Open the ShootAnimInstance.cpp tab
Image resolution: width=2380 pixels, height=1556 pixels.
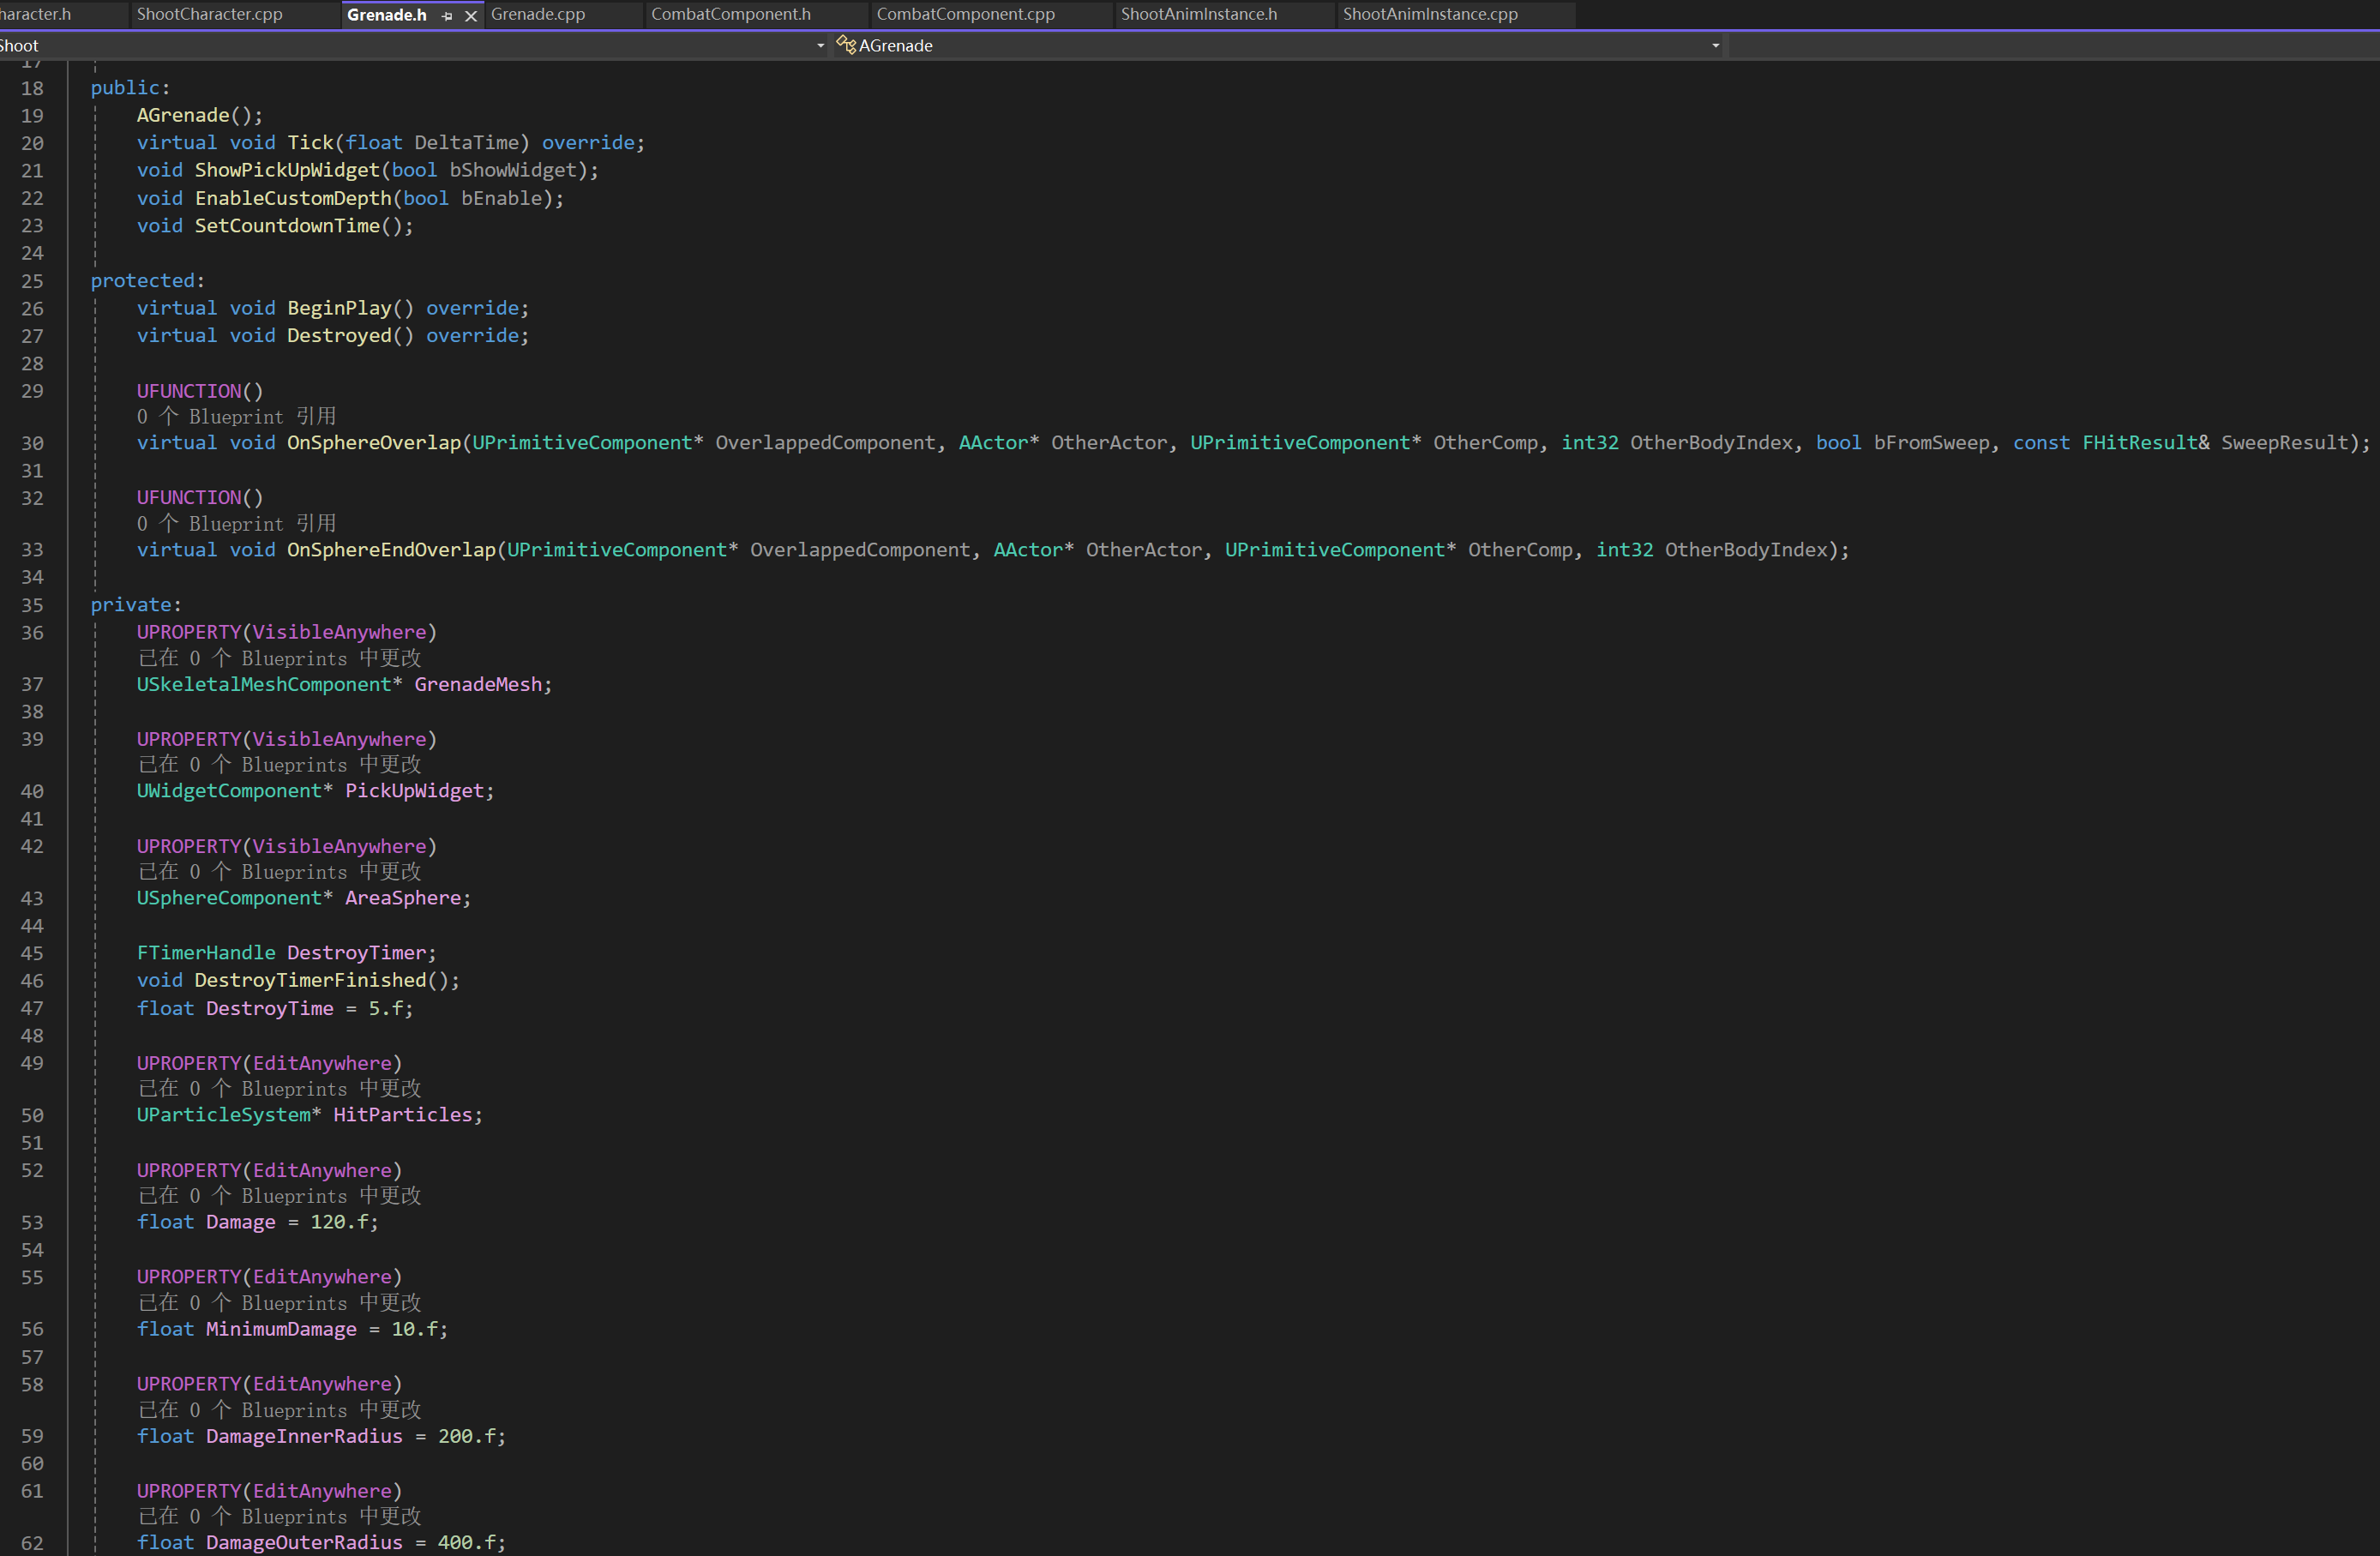(1429, 14)
